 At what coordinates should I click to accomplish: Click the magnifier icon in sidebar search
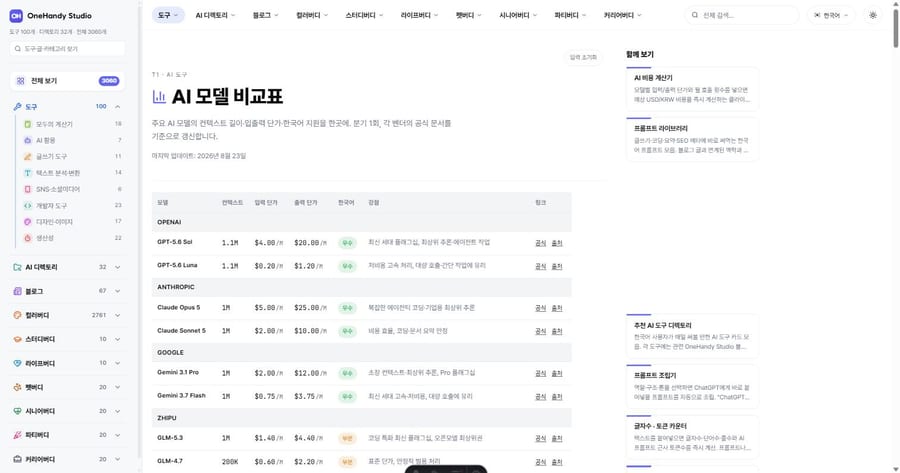click(x=18, y=49)
